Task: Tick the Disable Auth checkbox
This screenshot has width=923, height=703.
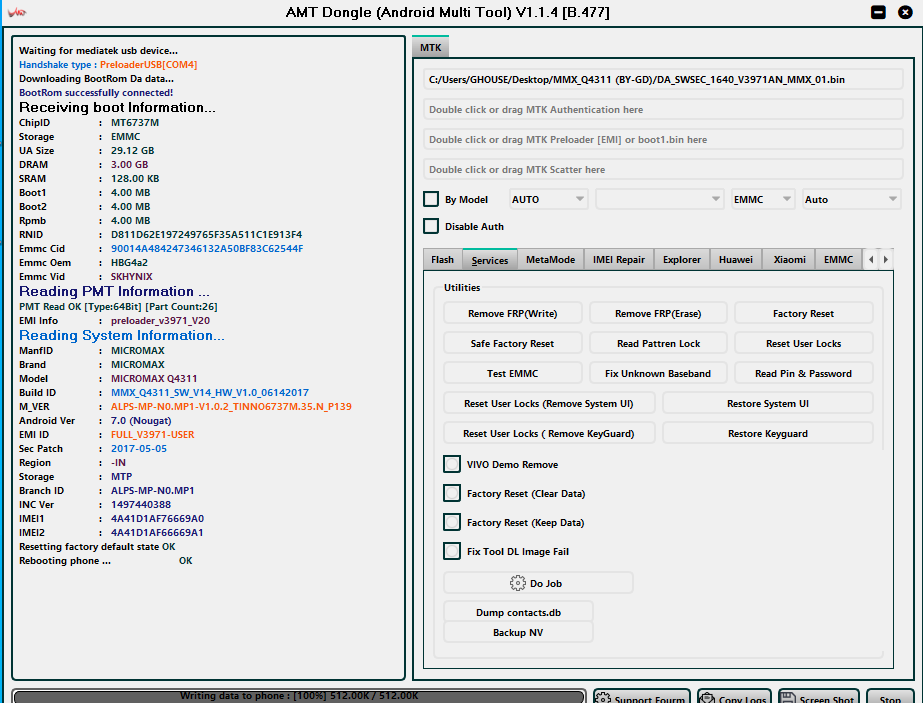Action: [431, 226]
